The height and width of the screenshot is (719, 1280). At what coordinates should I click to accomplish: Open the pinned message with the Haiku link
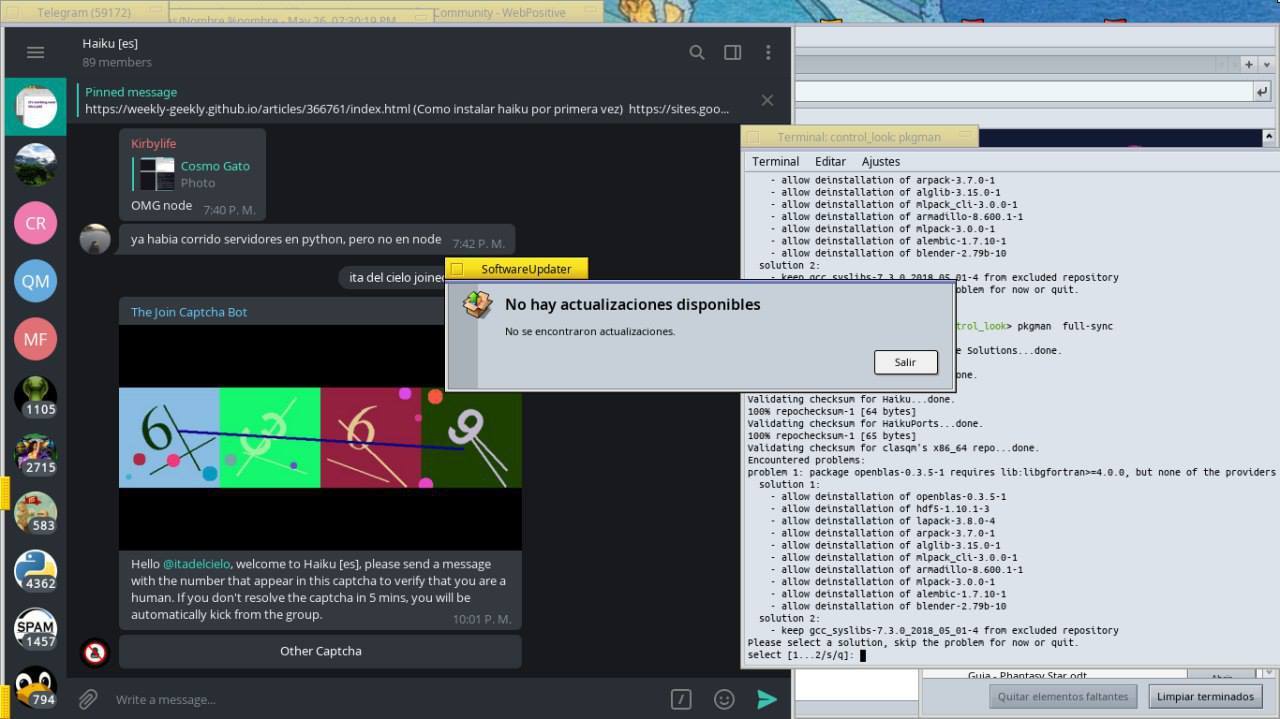pyautogui.click(x=407, y=100)
